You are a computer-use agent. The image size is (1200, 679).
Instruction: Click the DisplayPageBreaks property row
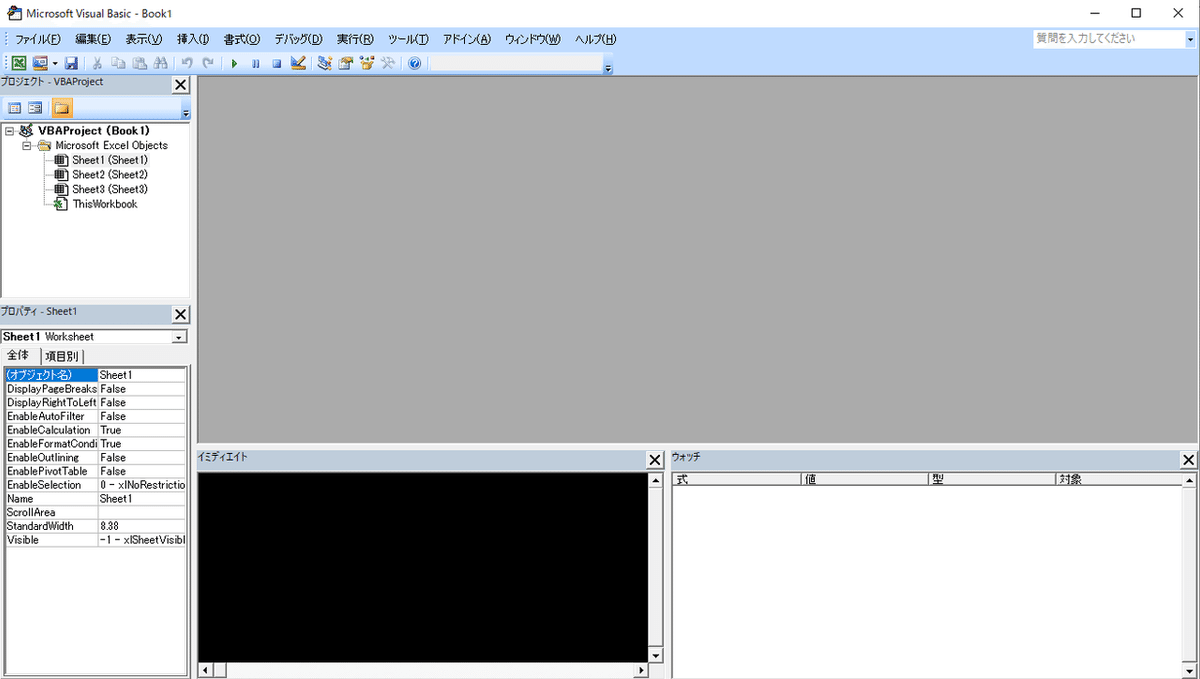(96, 389)
